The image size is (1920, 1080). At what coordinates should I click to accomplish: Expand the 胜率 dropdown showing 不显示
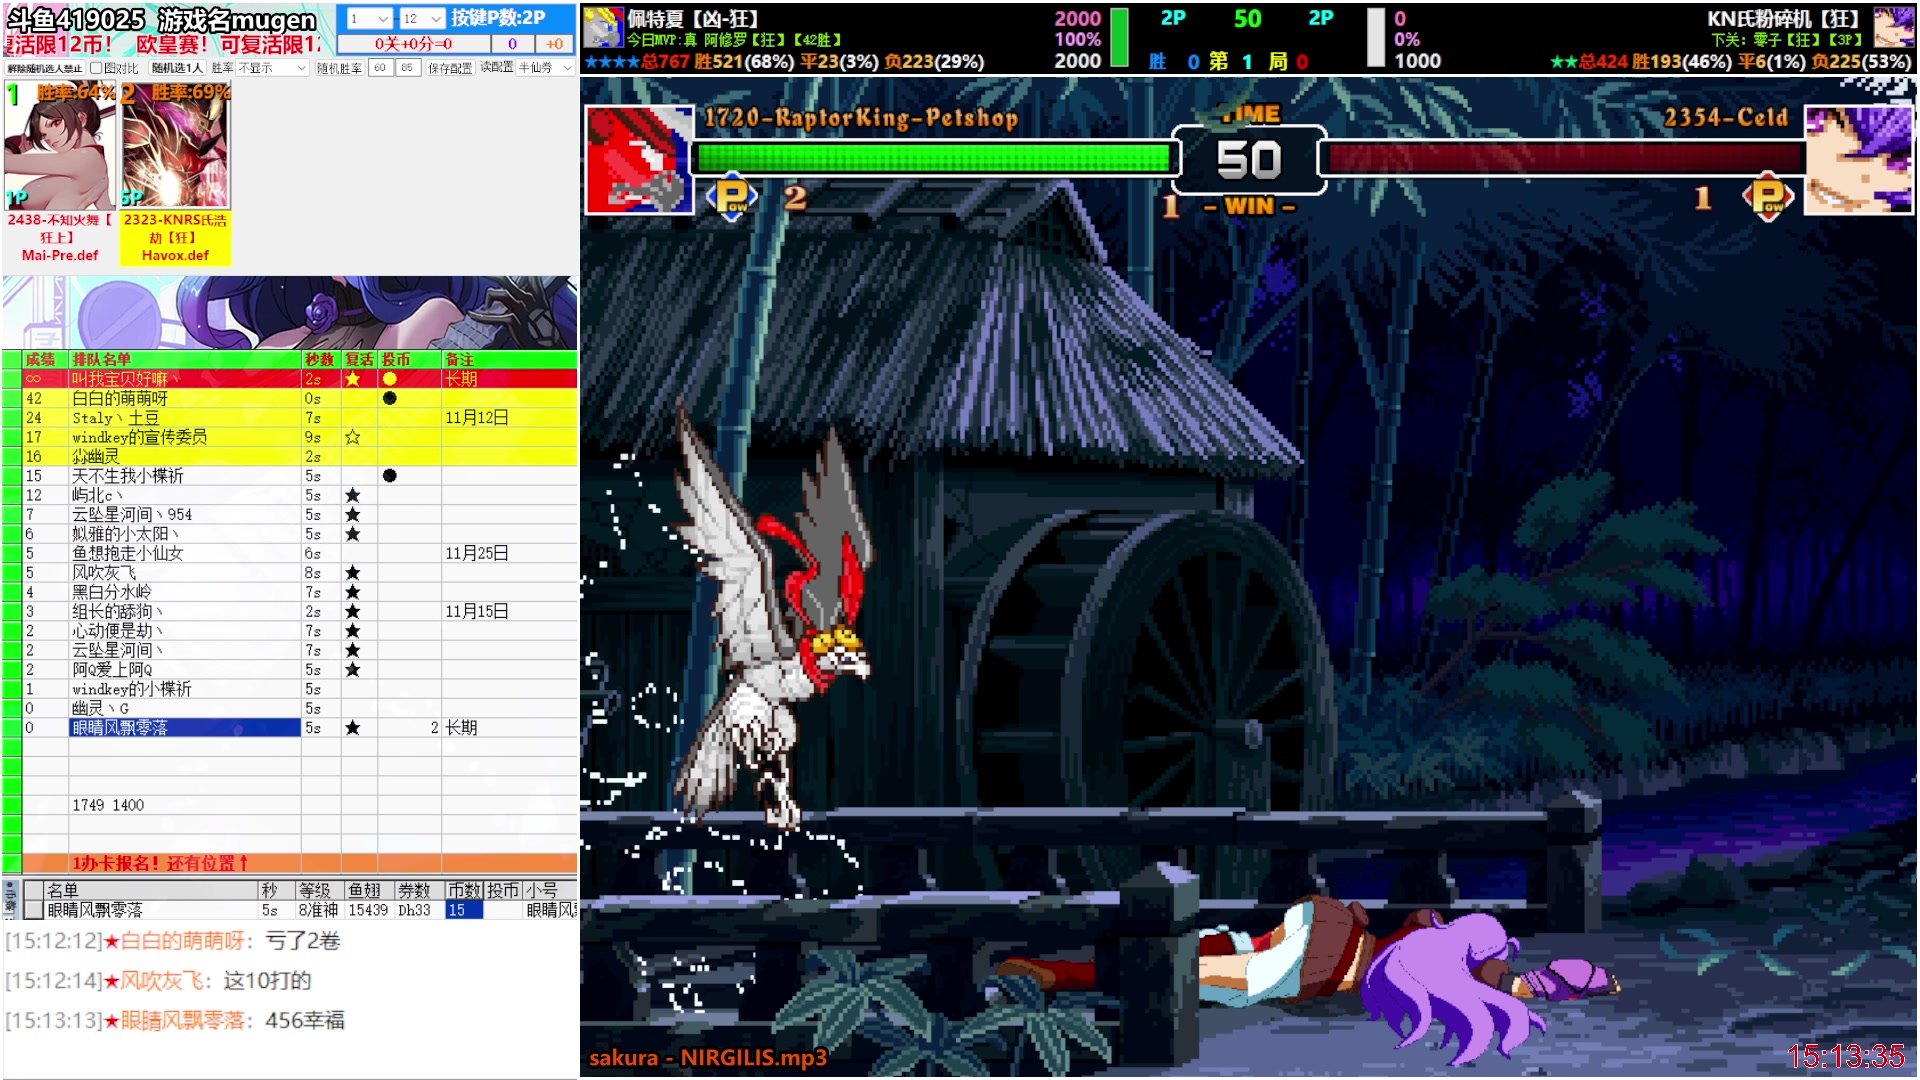(x=272, y=68)
